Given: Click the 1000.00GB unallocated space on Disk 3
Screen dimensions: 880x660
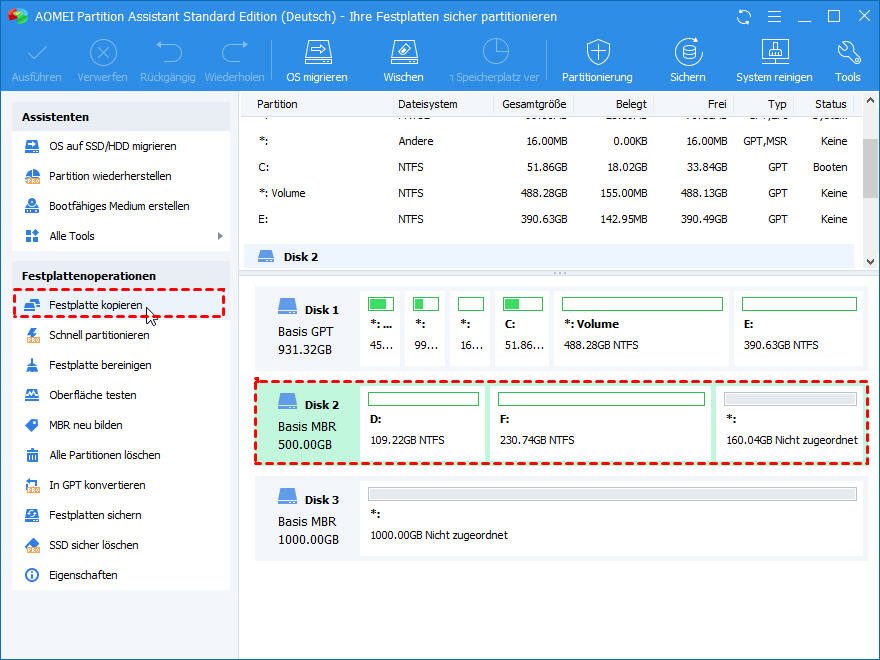Looking at the screenshot, I should [612, 518].
